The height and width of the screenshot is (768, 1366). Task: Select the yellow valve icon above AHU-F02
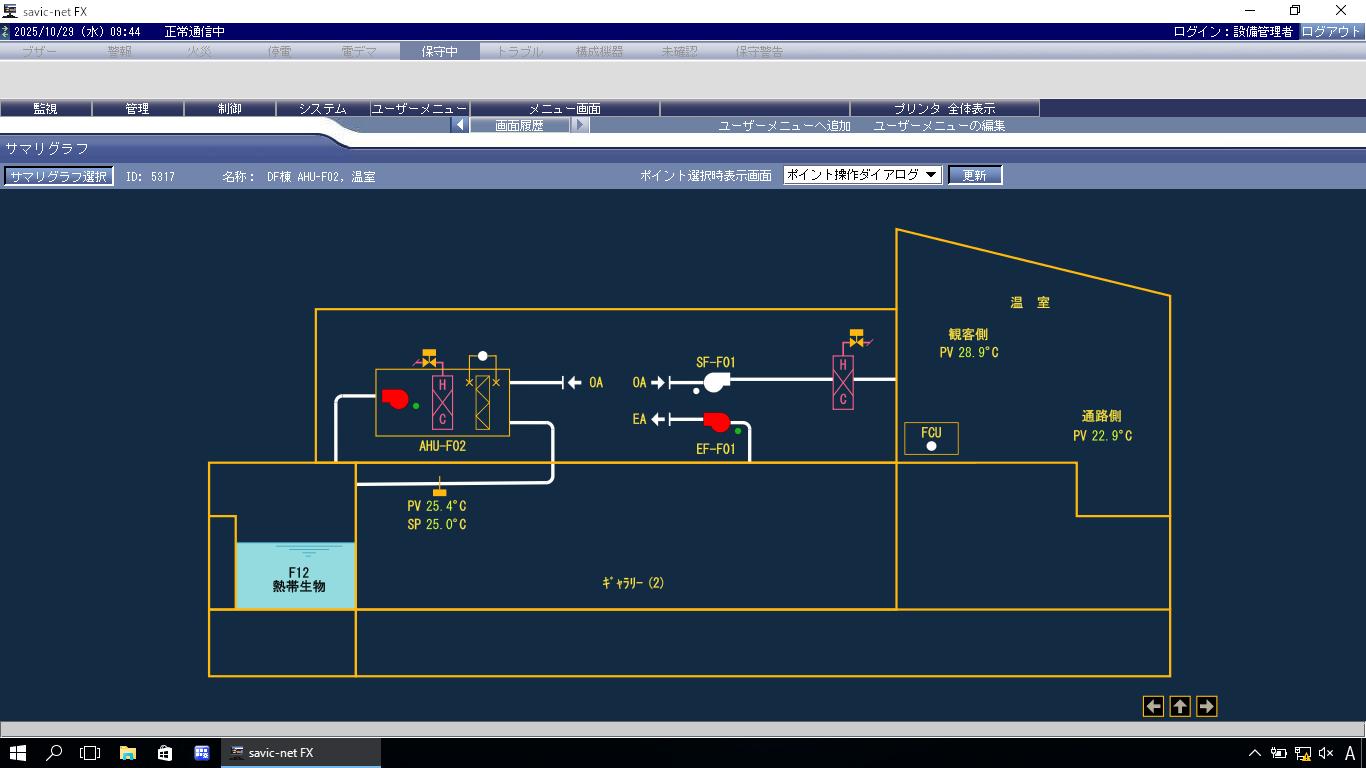(x=430, y=357)
